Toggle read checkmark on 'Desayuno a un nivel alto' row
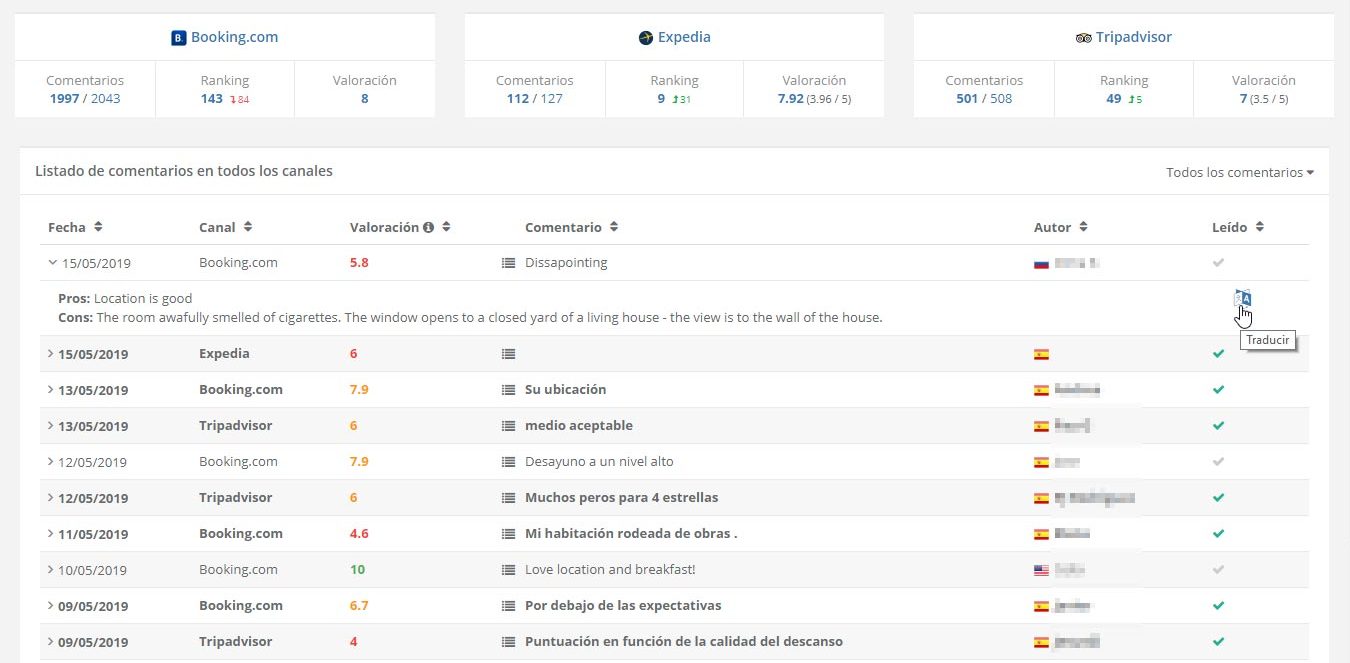The width and height of the screenshot is (1350, 663). (1218, 462)
